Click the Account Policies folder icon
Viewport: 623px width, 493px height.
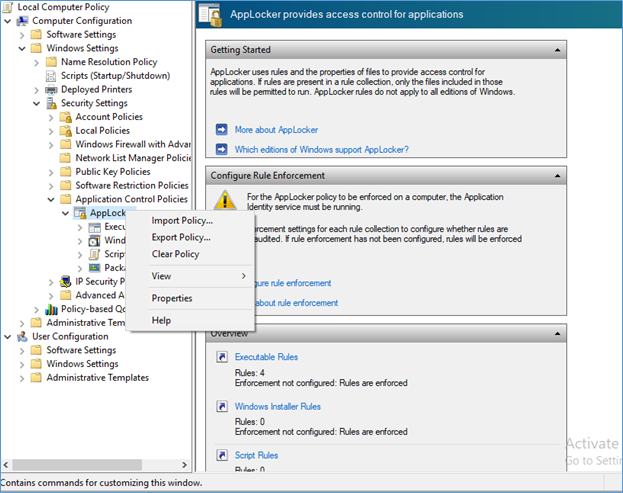click(66, 117)
